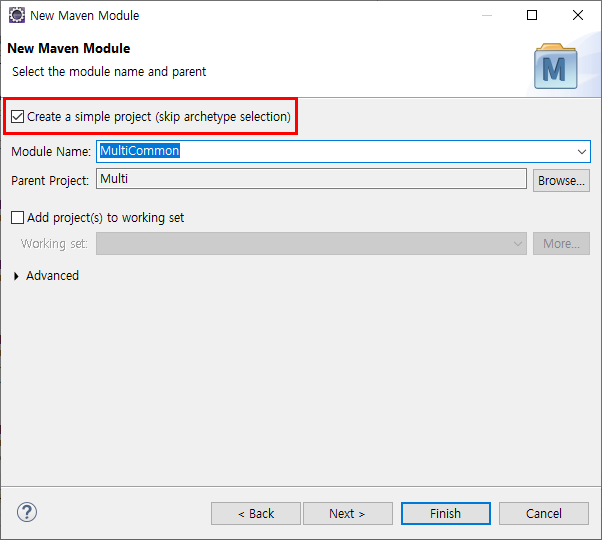
Task: Click the Eclipse icon in title bar
Action: (17, 15)
